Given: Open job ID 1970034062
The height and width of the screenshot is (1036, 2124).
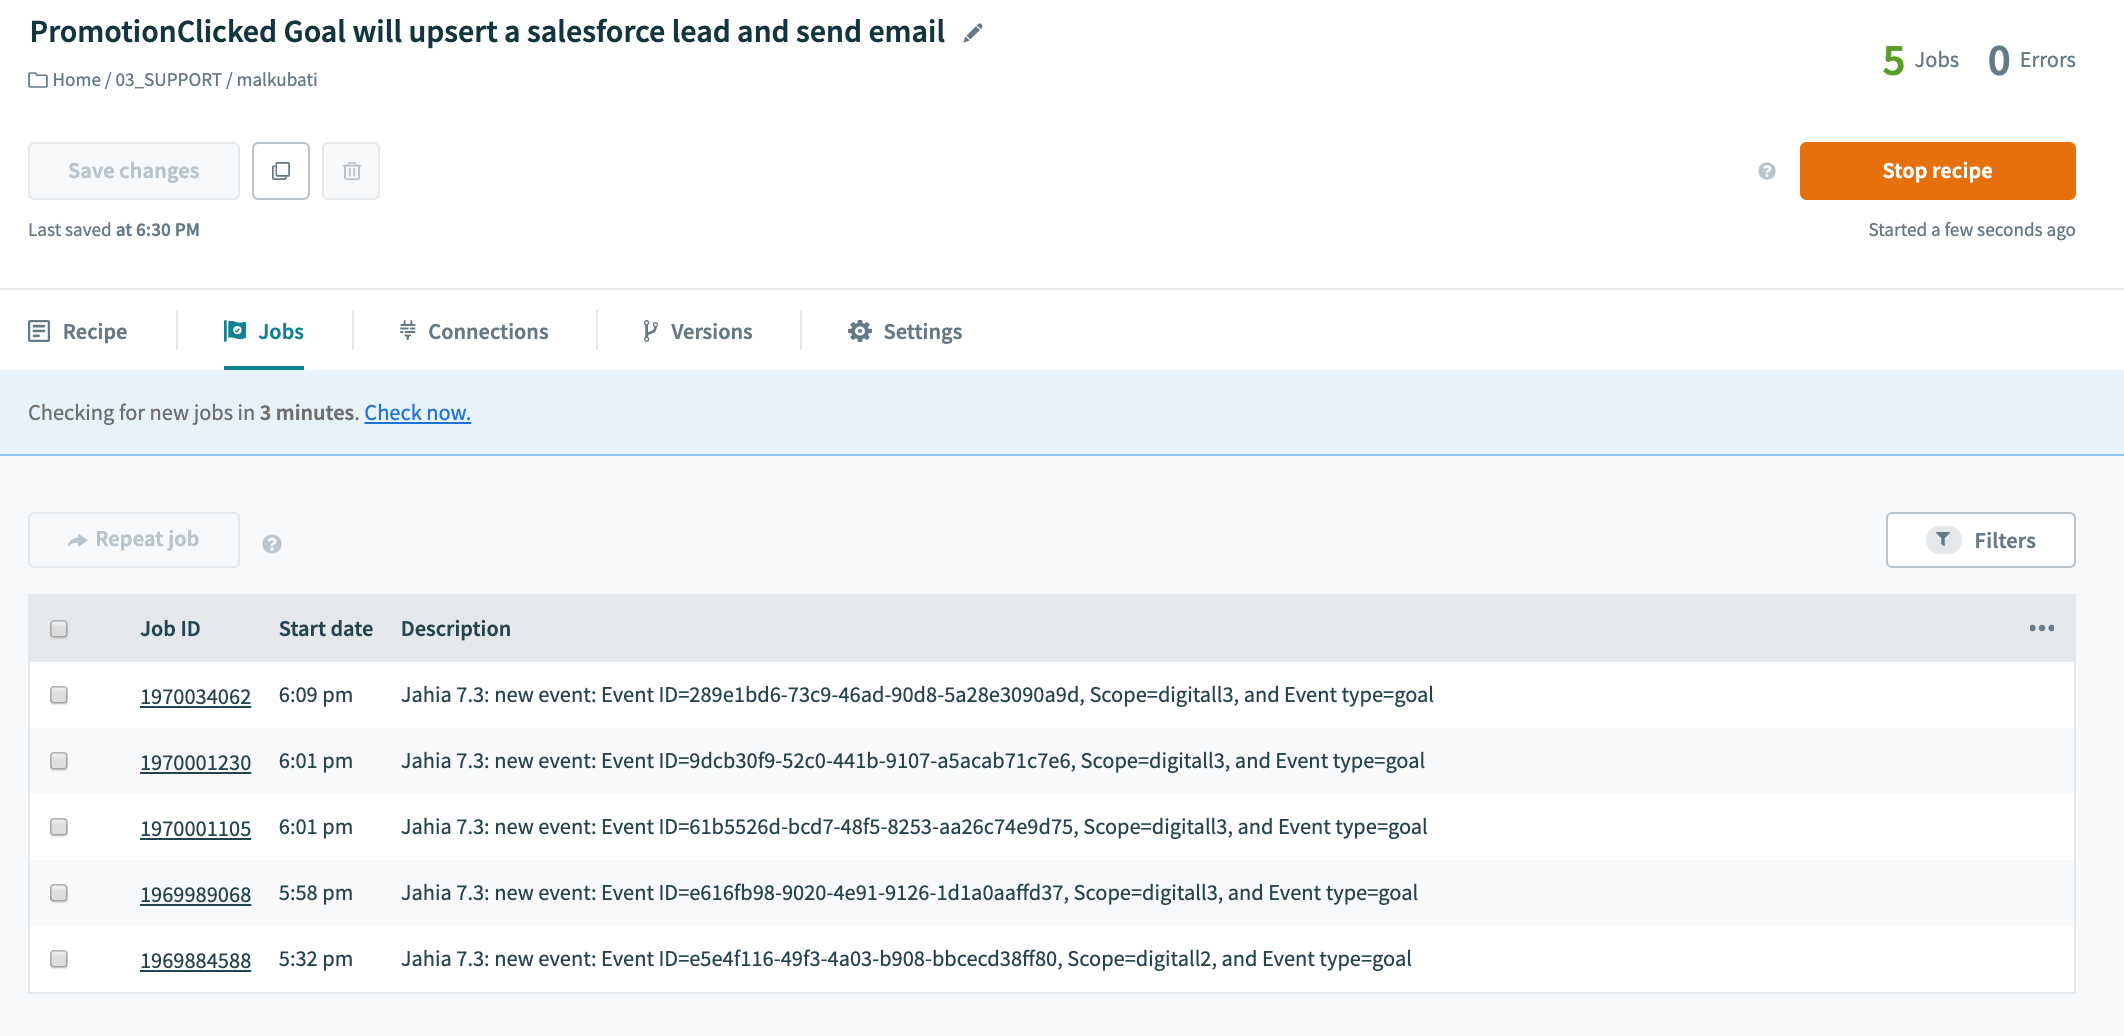Looking at the screenshot, I should click(195, 696).
